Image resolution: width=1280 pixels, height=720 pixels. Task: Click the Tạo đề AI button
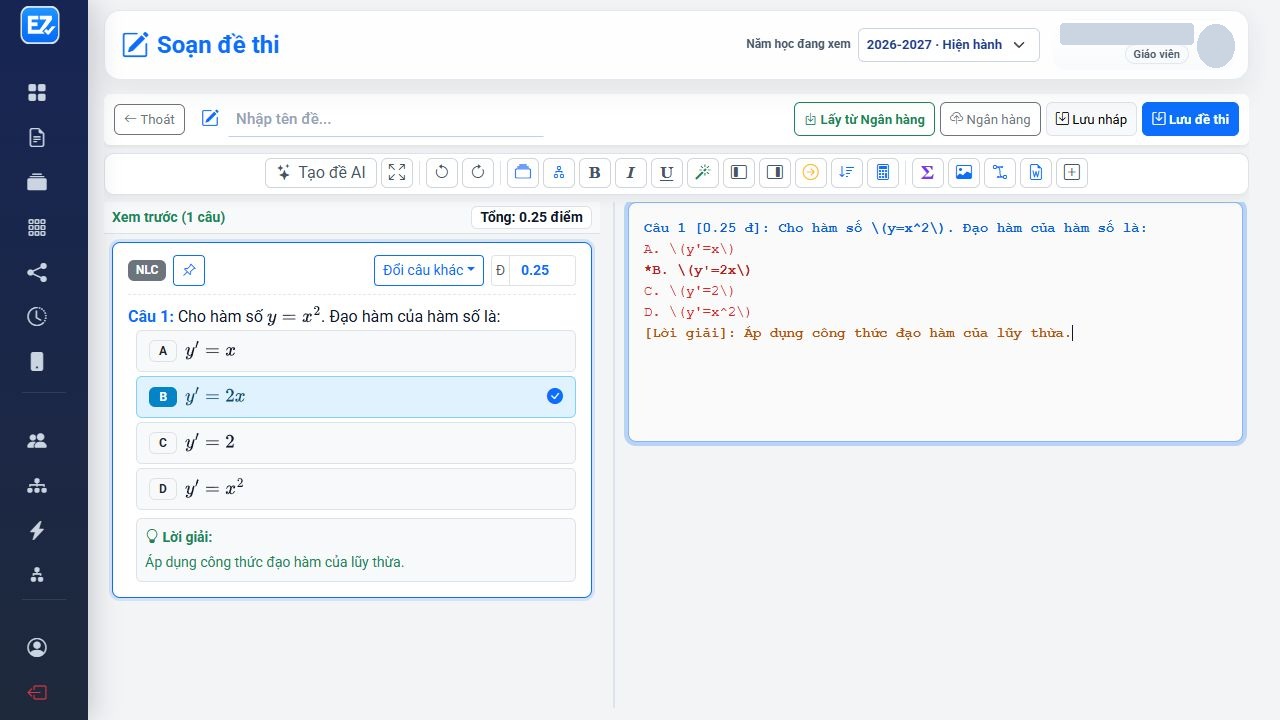(x=321, y=172)
